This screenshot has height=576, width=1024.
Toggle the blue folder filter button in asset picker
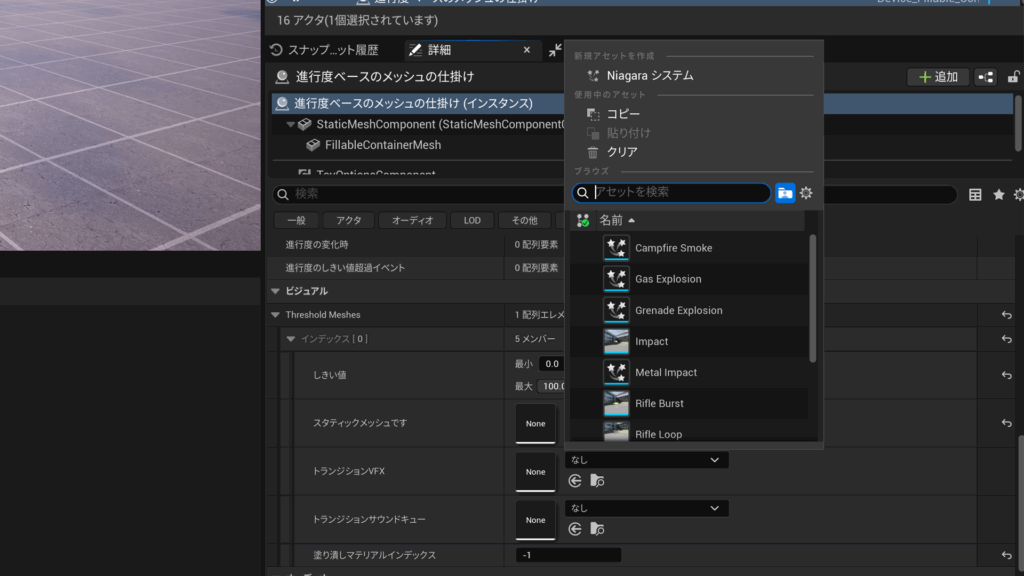point(785,193)
